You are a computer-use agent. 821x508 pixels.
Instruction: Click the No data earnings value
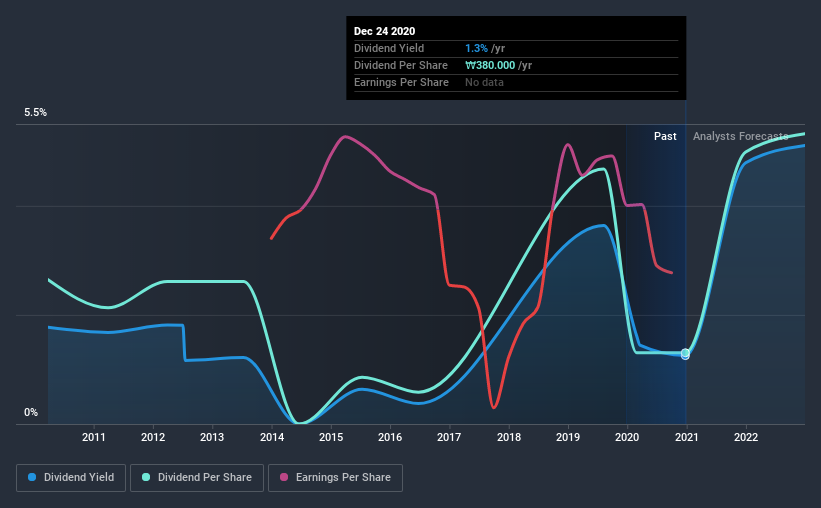(484, 82)
